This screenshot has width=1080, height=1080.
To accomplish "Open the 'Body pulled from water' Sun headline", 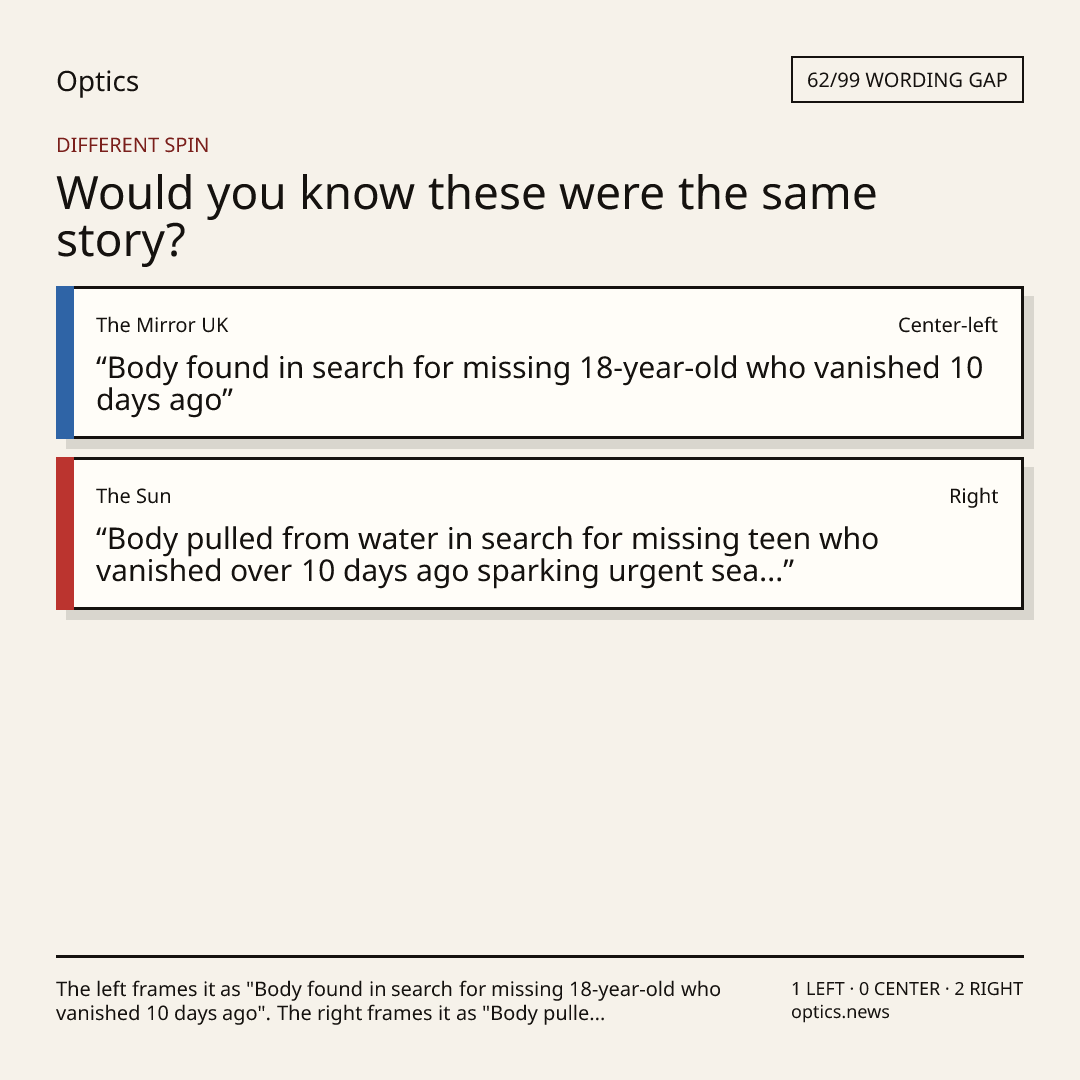I will [x=487, y=554].
